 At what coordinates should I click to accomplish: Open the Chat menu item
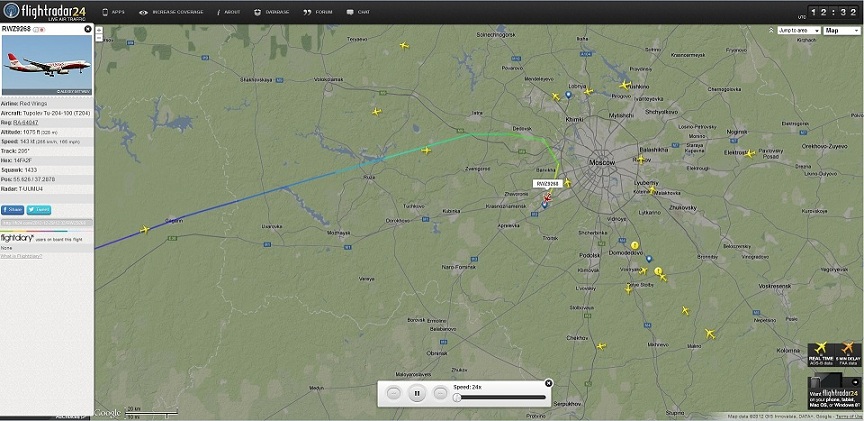pyautogui.click(x=358, y=12)
